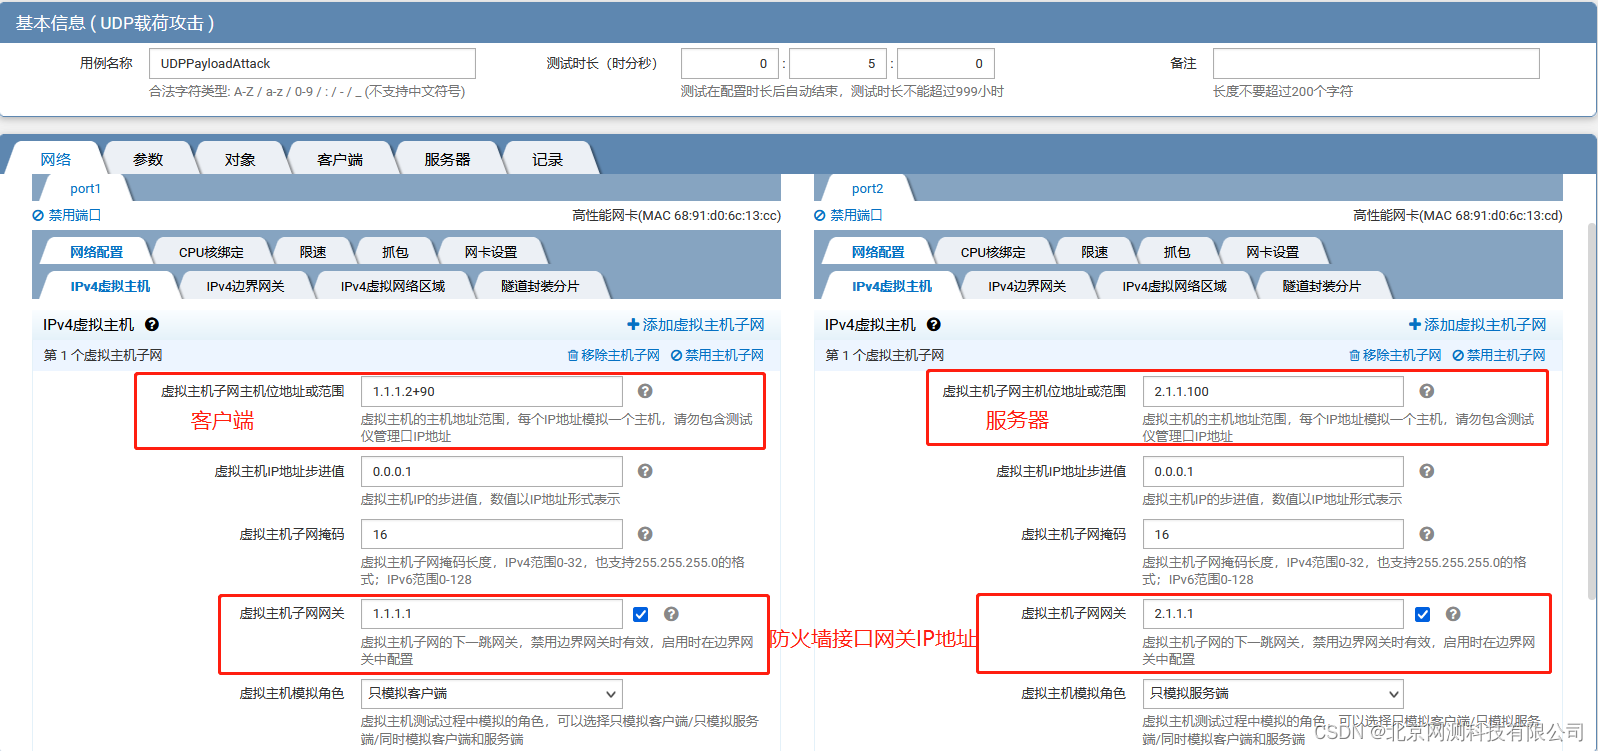Image resolution: width=1598 pixels, height=751 pixels.
Task: Open the 记录 tab
Action: coord(547,159)
